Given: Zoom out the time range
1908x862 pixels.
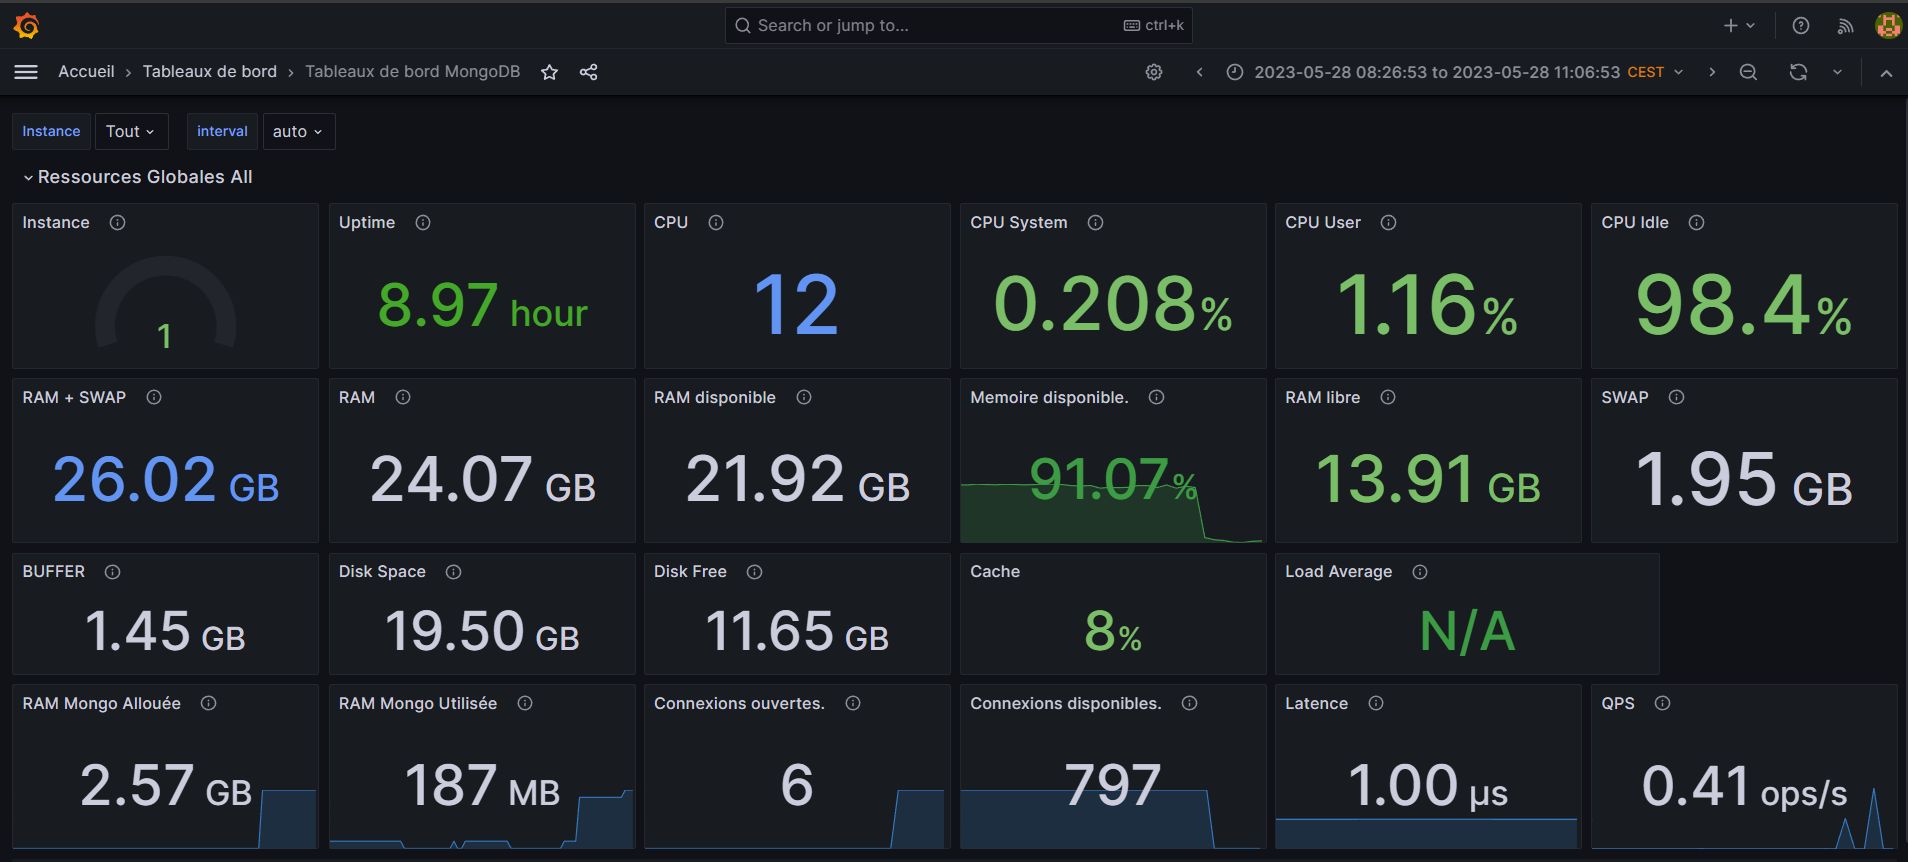Looking at the screenshot, I should (x=1748, y=72).
